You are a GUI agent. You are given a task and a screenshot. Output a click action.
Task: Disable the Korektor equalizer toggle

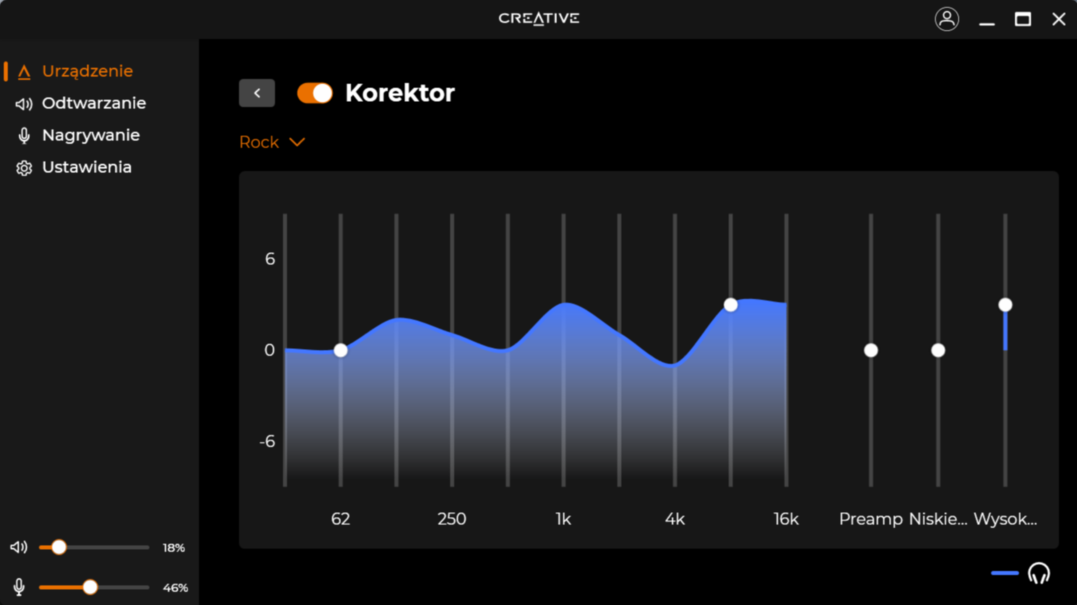pos(315,93)
